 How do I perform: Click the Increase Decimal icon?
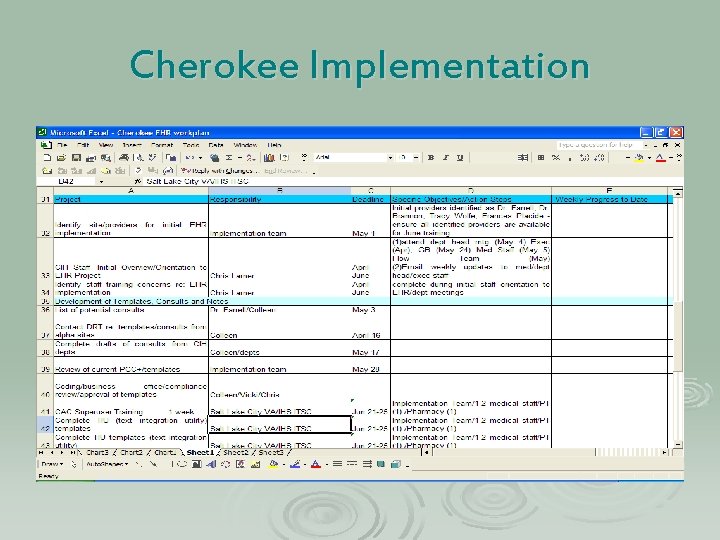(584, 158)
